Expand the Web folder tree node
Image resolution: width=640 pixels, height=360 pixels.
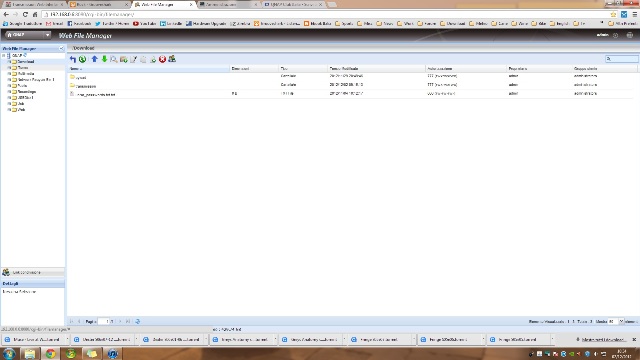click(9, 110)
